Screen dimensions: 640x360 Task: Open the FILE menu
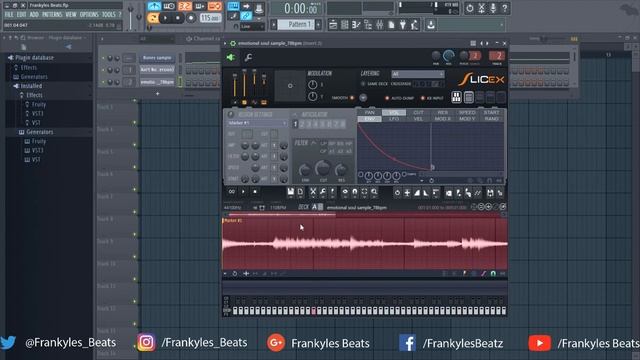point(9,15)
